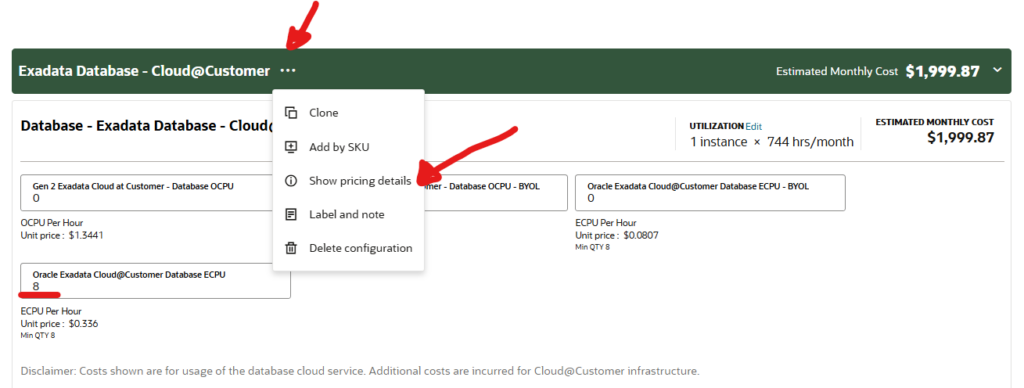Open the three-dot menu beside Exadata Database title

click(x=287, y=71)
